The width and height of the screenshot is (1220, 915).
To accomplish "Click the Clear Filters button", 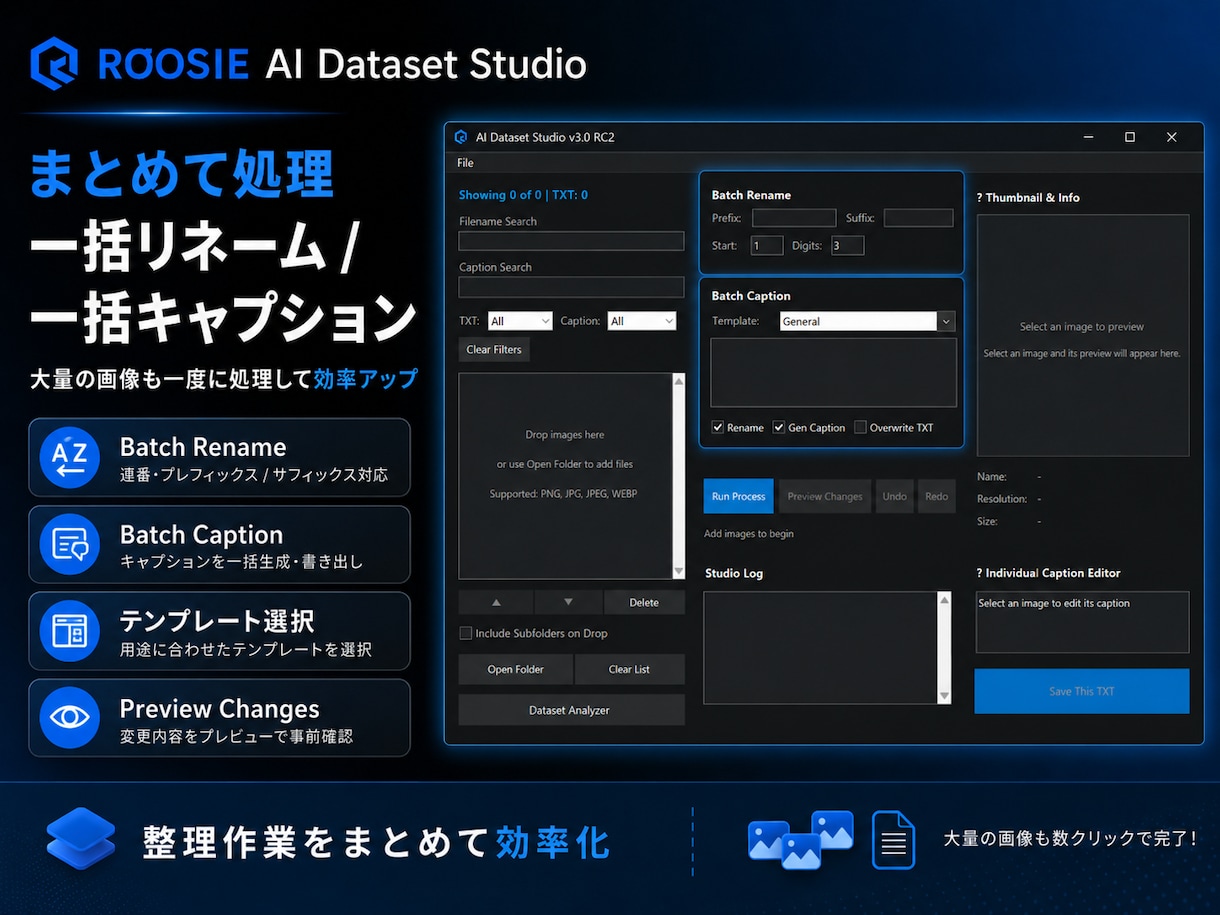I will [494, 350].
